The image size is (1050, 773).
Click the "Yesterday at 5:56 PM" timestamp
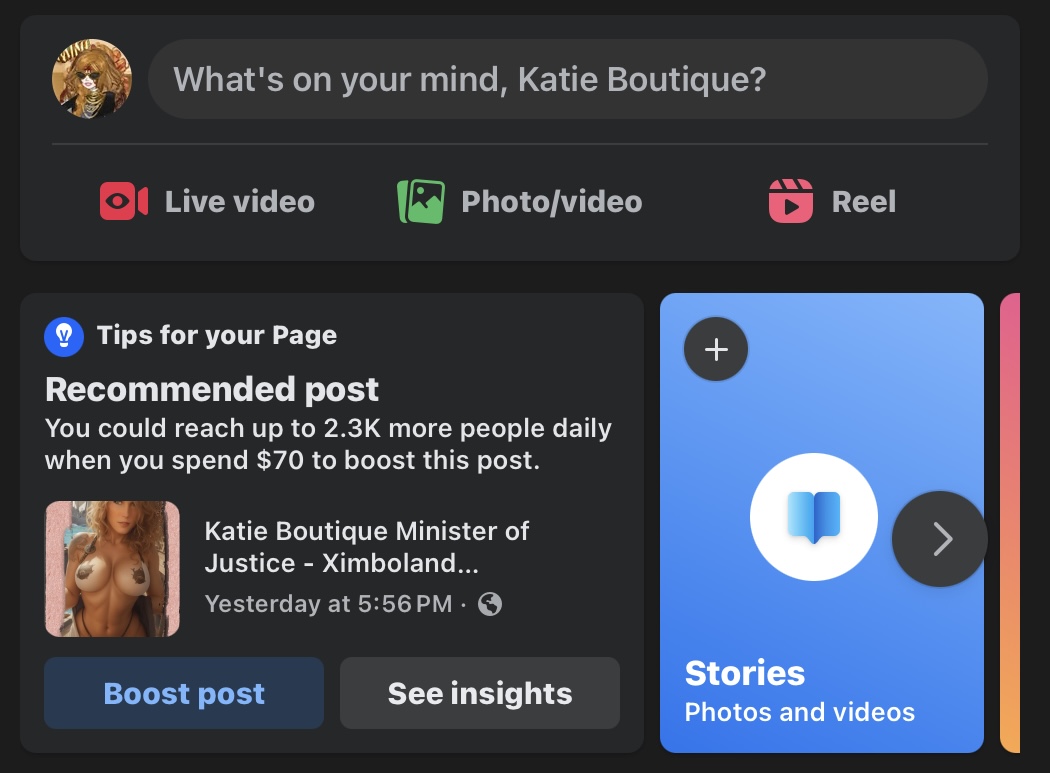tap(328, 604)
